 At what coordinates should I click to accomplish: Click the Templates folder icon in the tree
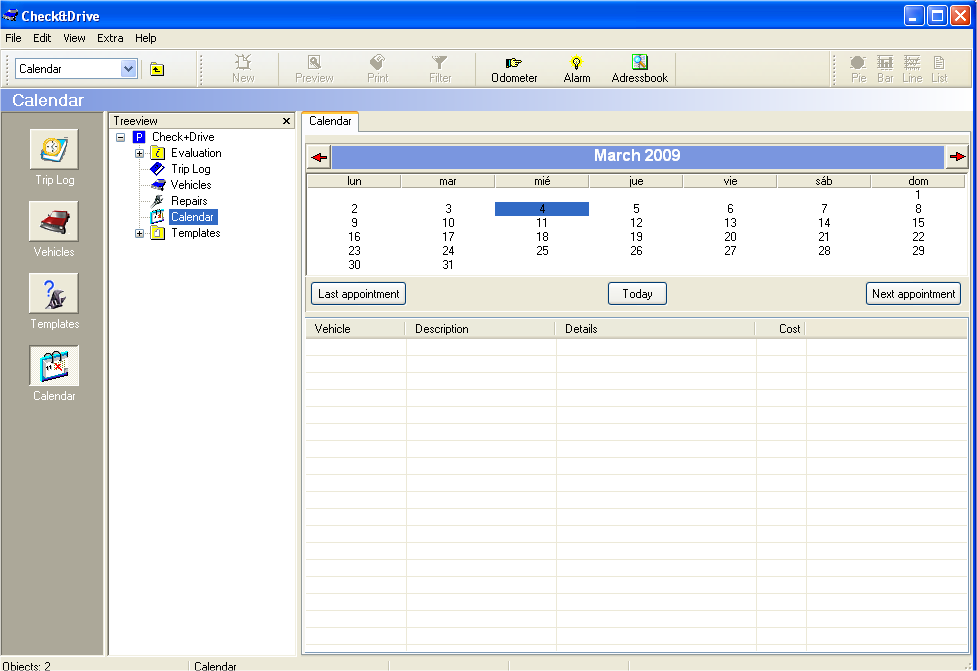coord(158,233)
